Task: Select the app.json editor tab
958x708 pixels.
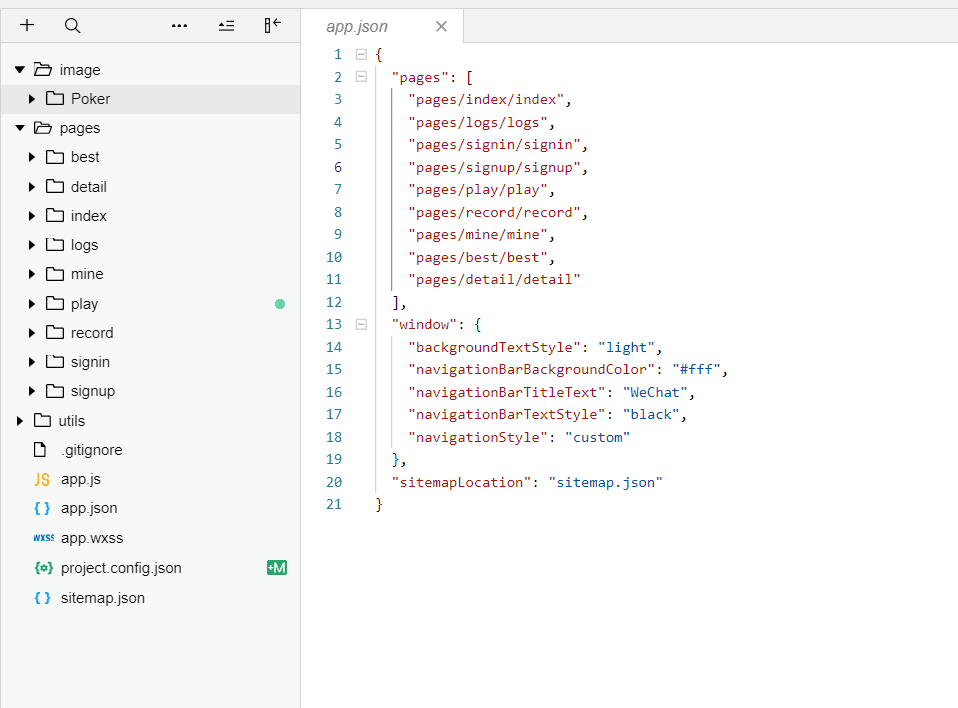Action: point(382,26)
